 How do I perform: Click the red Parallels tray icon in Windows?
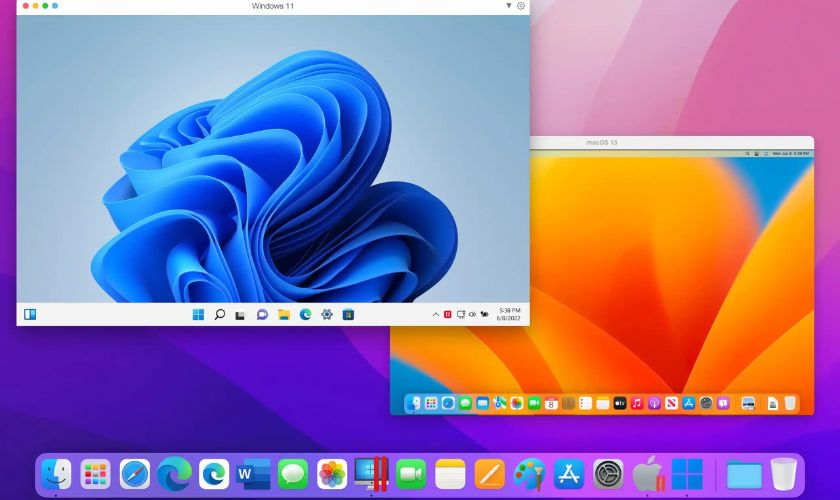click(x=447, y=315)
